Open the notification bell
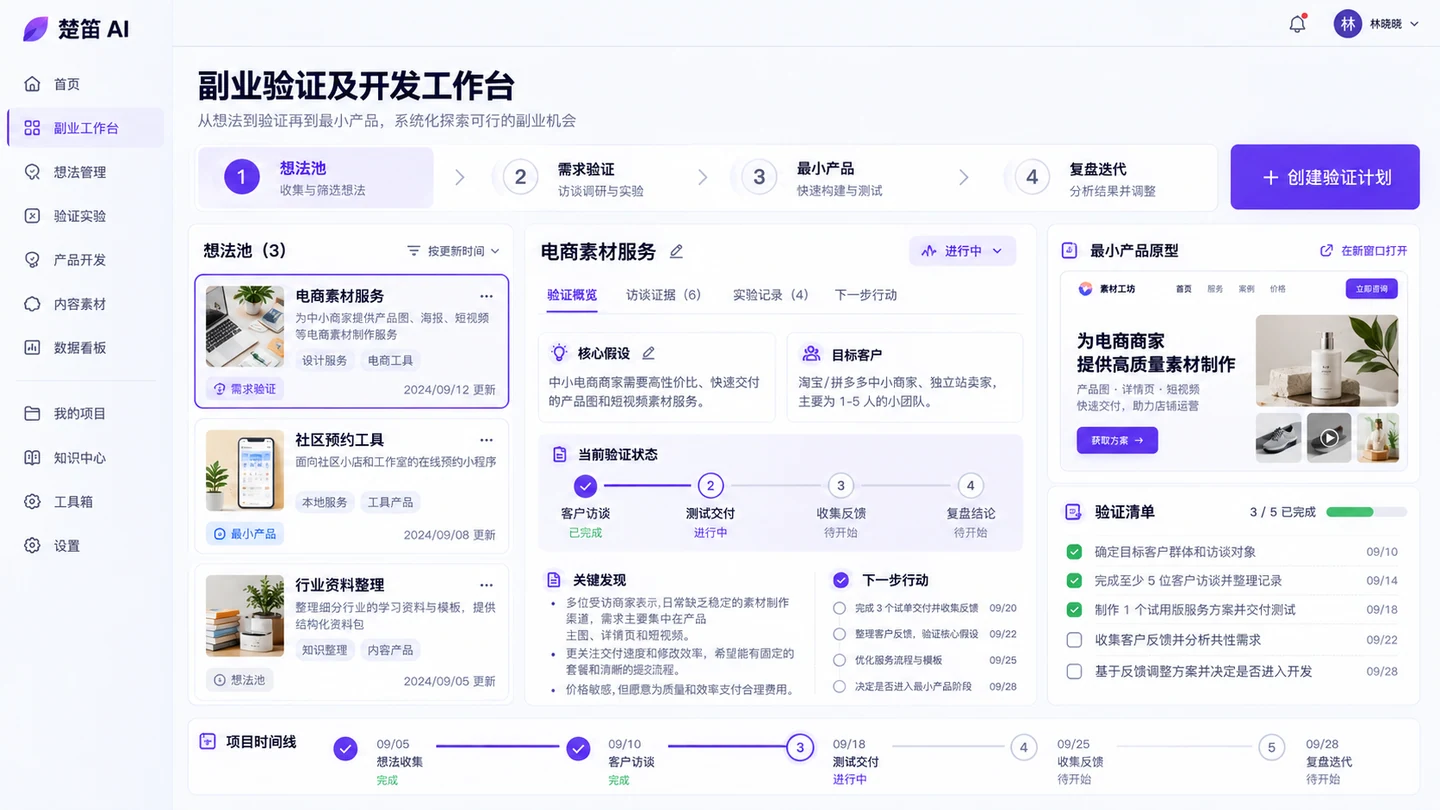This screenshot has width=1440, height=810. [x=1297, y=24]
